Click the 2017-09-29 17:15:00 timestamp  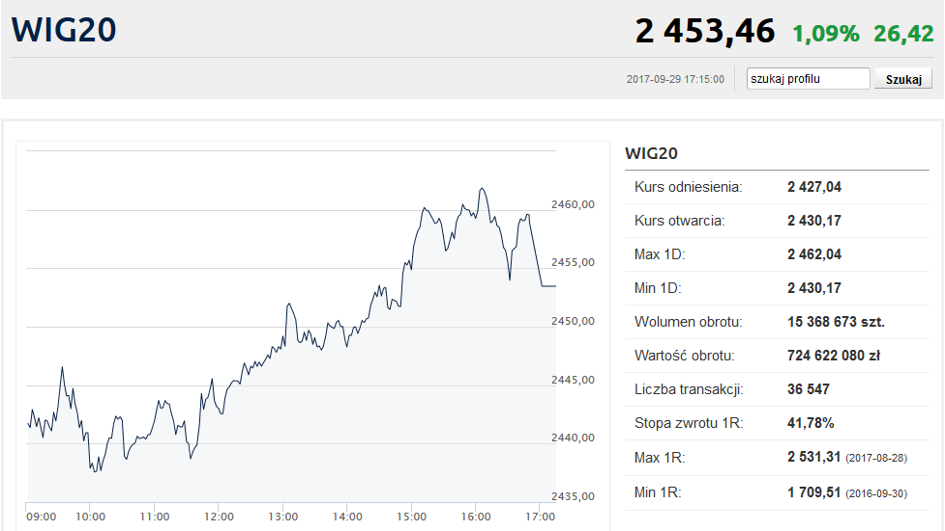[675, 79]
